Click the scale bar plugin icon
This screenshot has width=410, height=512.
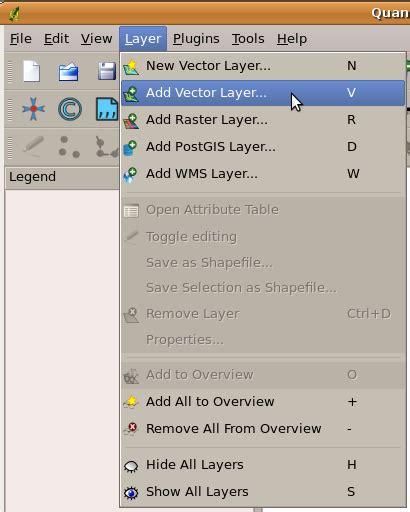point(107,109)
